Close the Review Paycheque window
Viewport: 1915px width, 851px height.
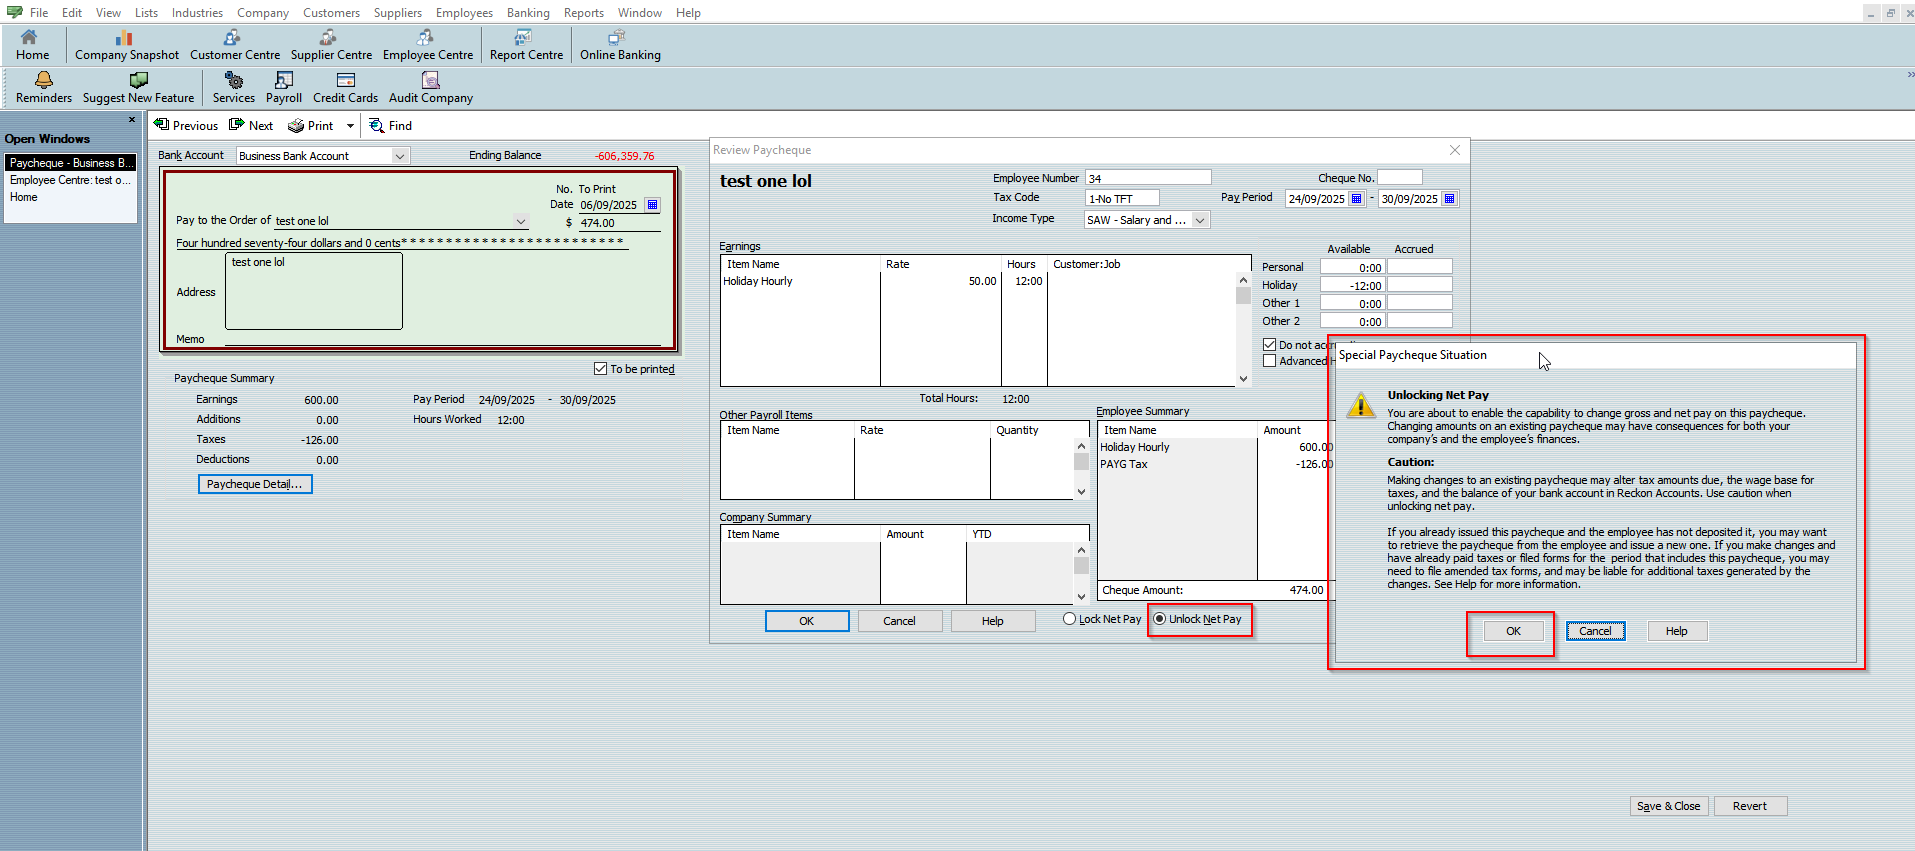click(1455, 150)
